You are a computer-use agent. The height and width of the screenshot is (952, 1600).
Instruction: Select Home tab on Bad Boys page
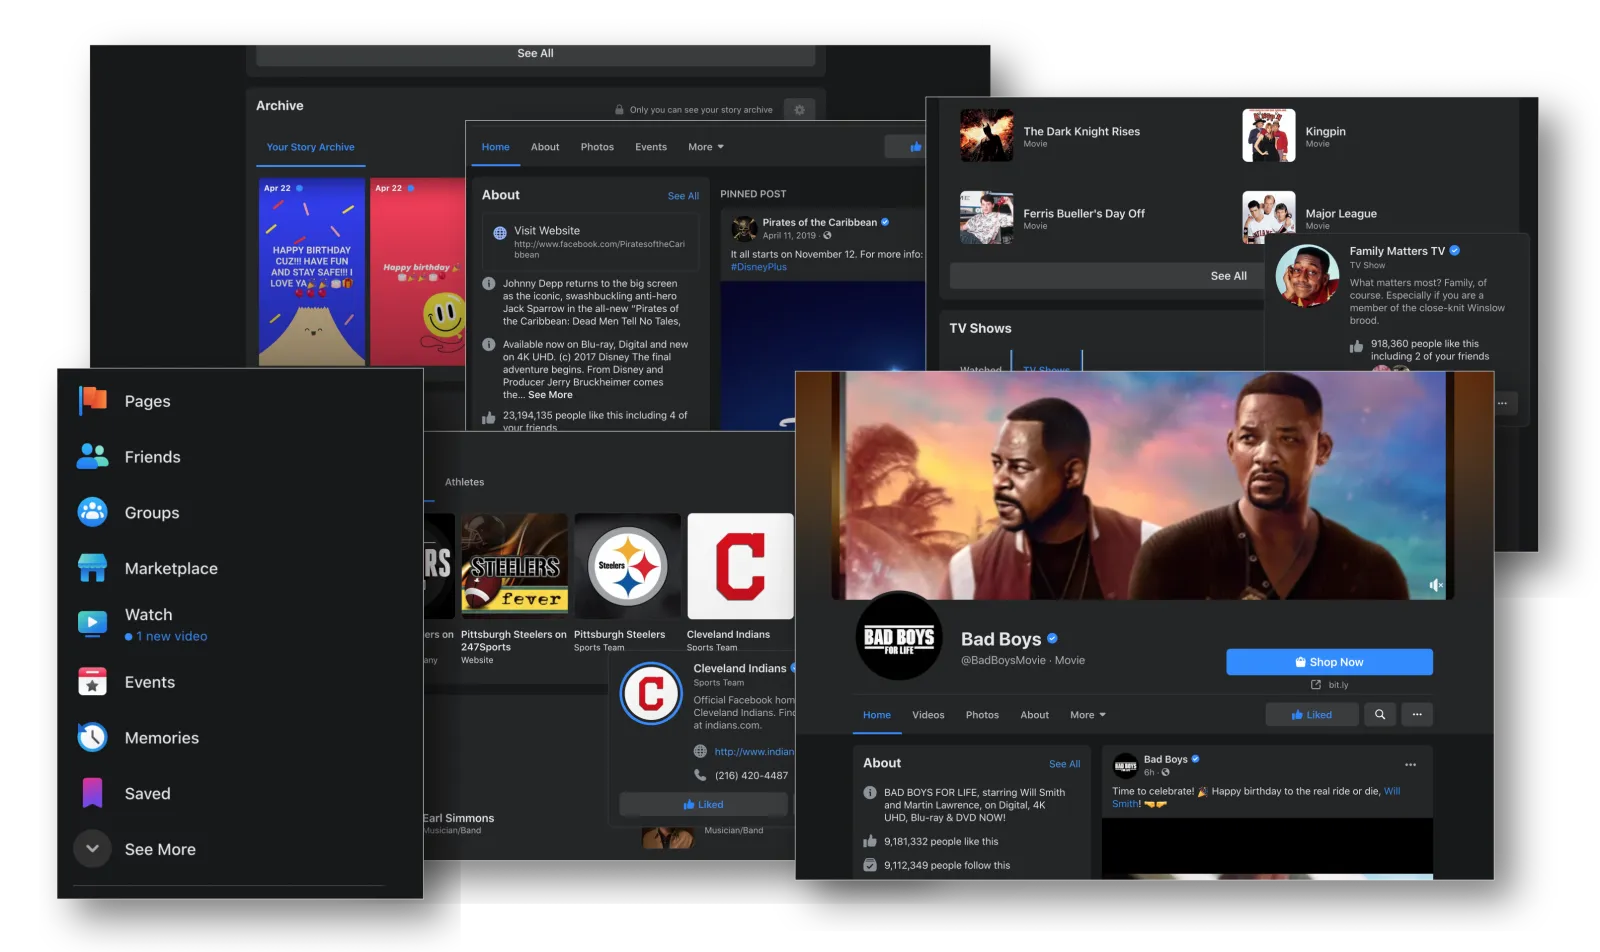pos(877,715)
